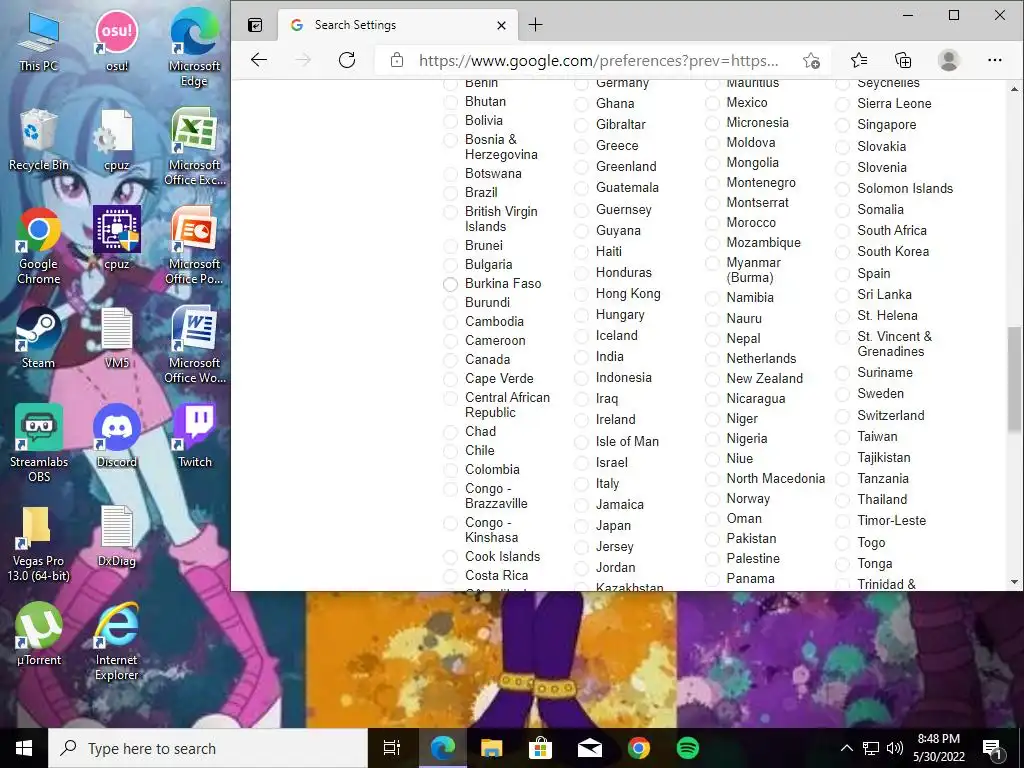The image size is (1024, 768).
Task: Open Mail from the taskbar
Action: click(590, 748)
